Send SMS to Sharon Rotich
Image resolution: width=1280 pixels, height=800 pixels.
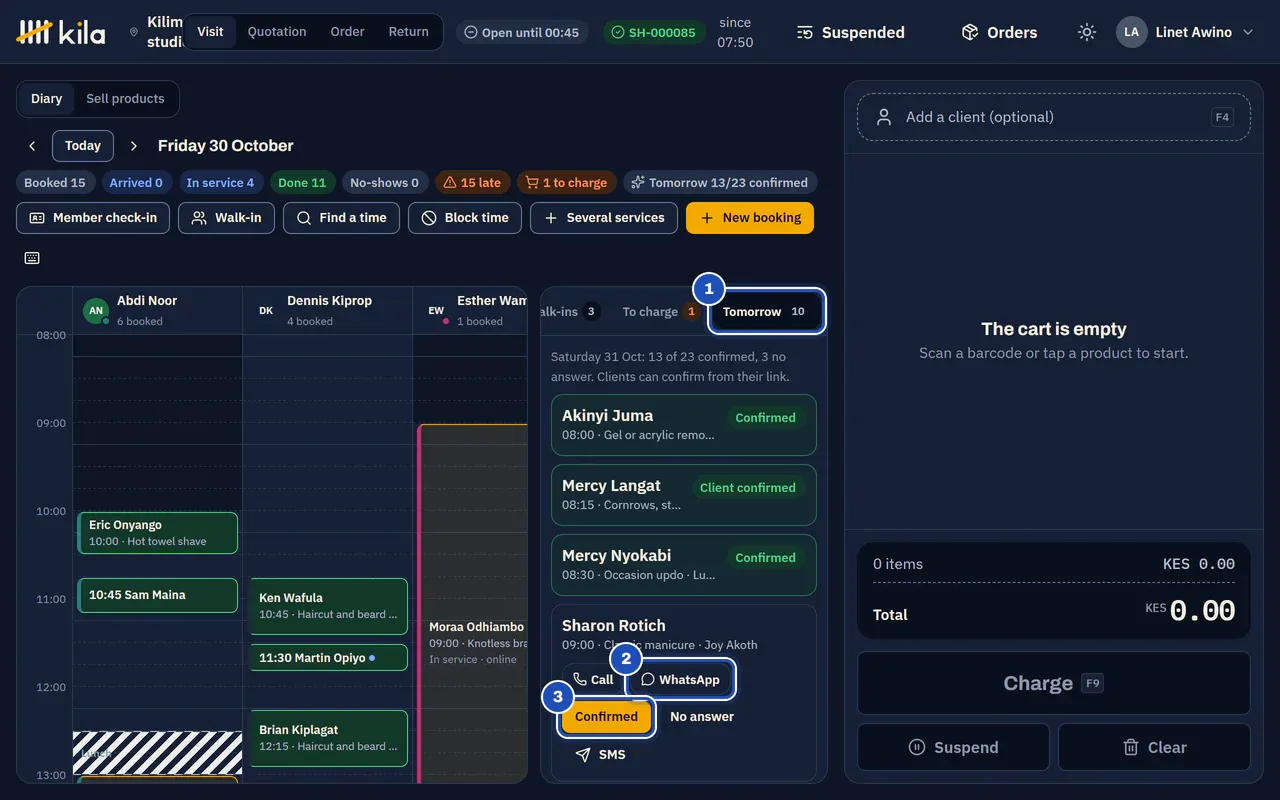tap(600, 755)
